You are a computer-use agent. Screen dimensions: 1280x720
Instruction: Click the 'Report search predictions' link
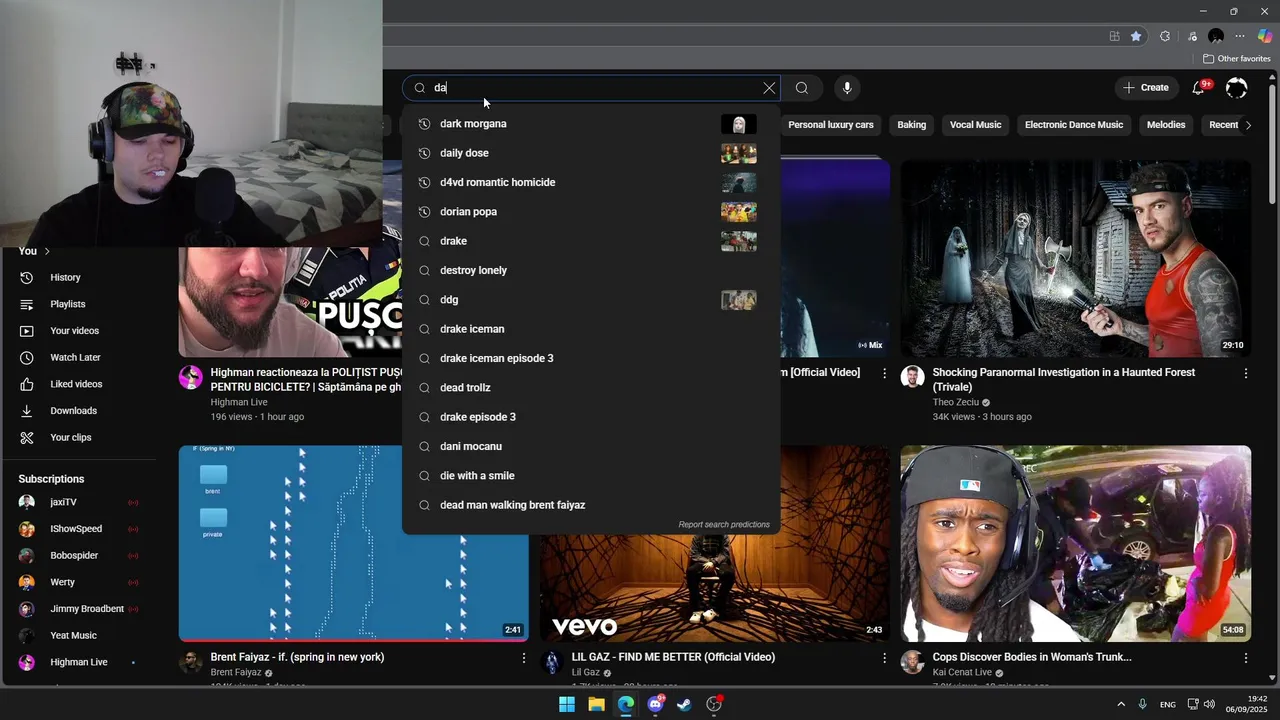coord(724,524)
